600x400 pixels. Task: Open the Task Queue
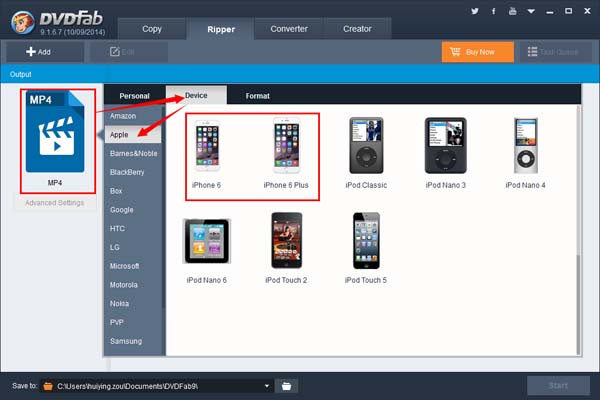(x=555, y=52)
